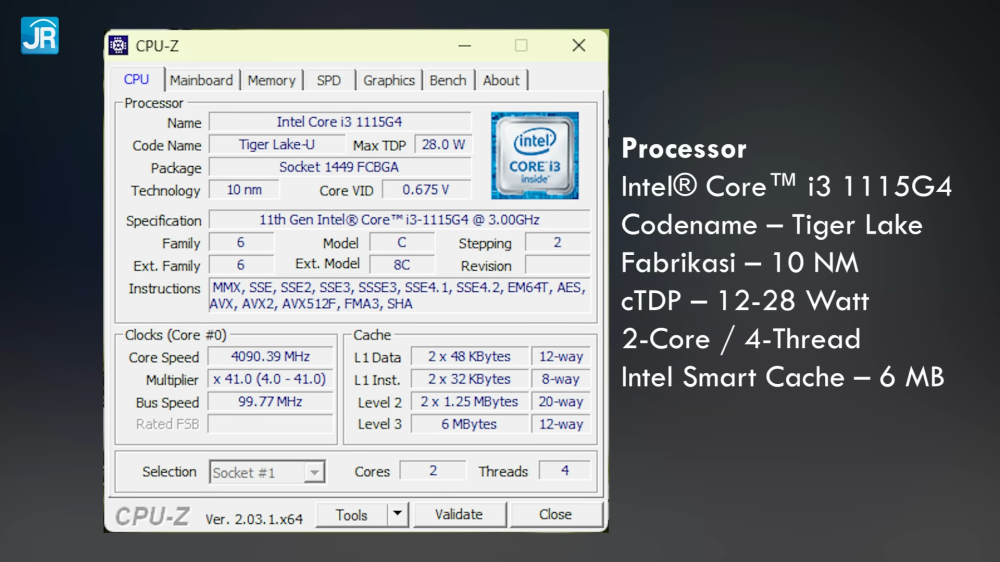The width and height of the screenshot is (1000, 562).
Task: Minimize the CPU-Z window
Action: [465, 46]
